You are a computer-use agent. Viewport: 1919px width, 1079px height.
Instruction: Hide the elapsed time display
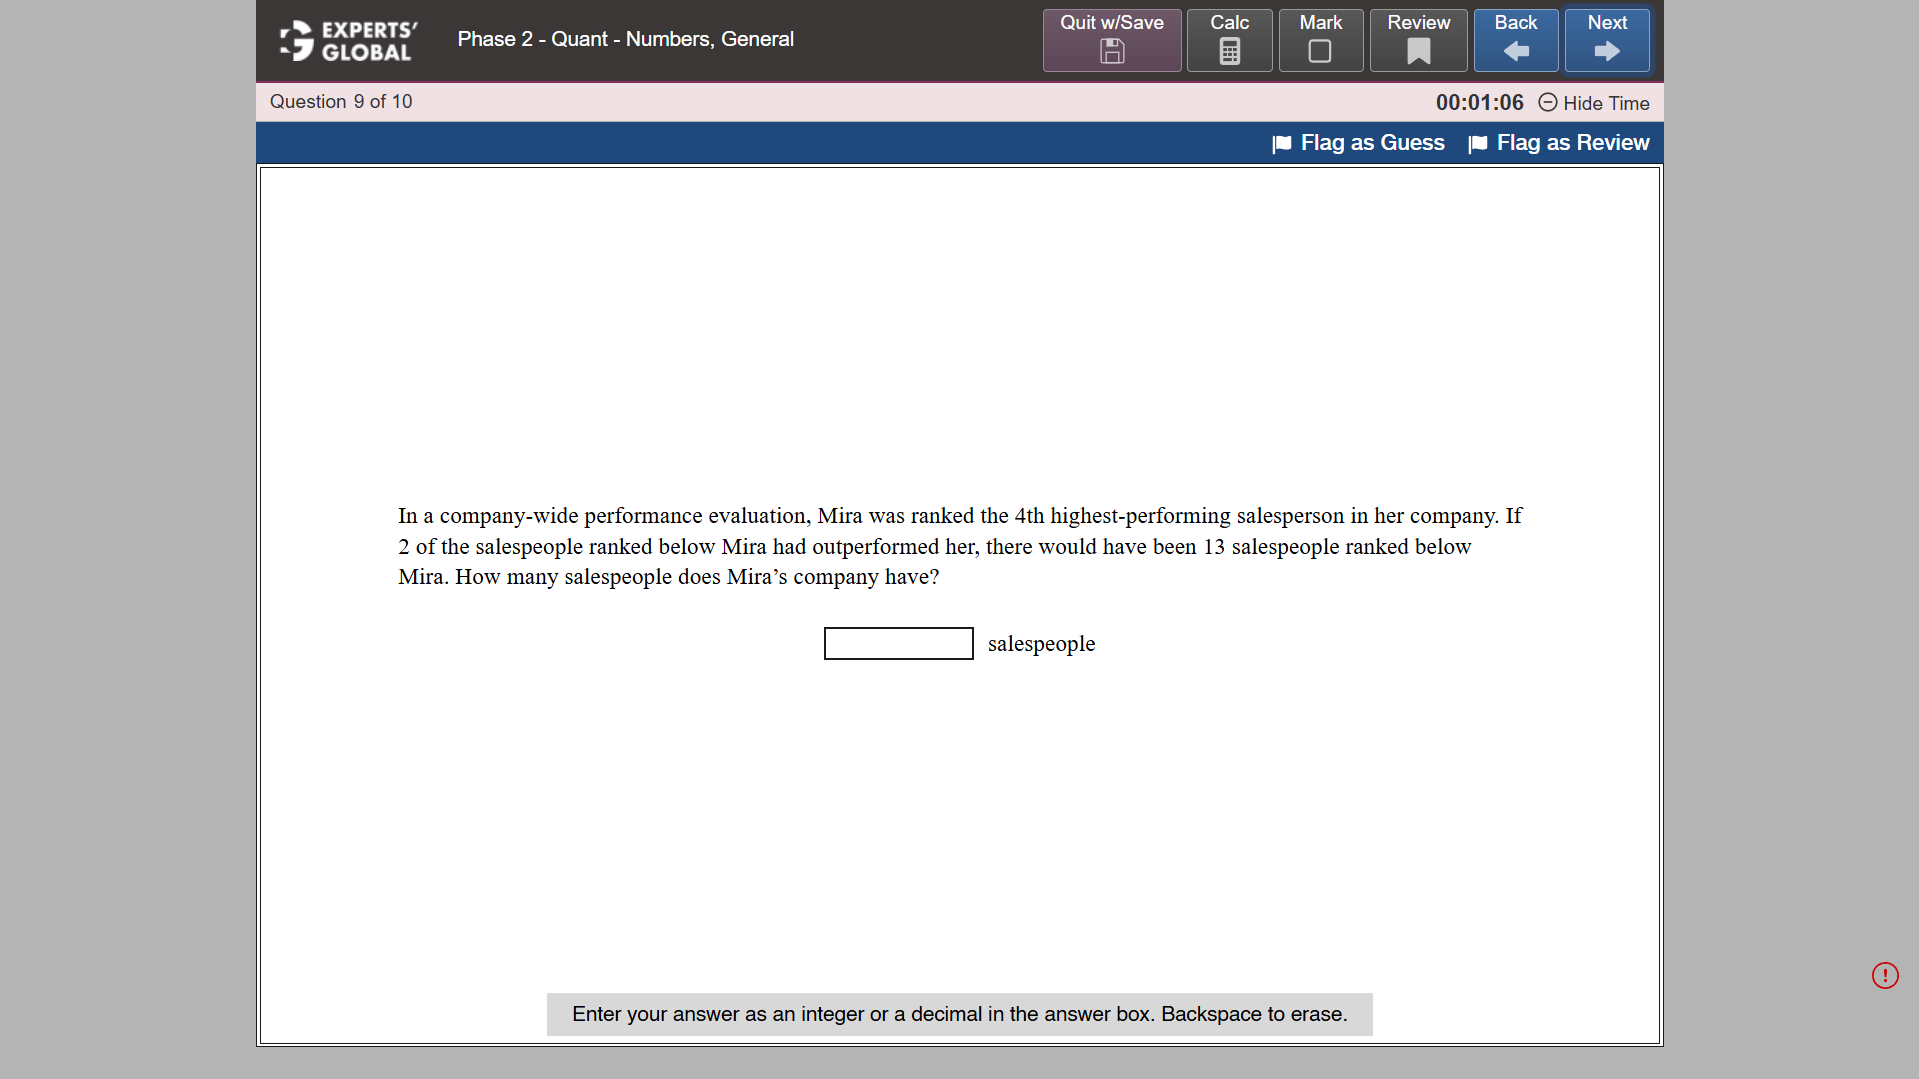1605,103
